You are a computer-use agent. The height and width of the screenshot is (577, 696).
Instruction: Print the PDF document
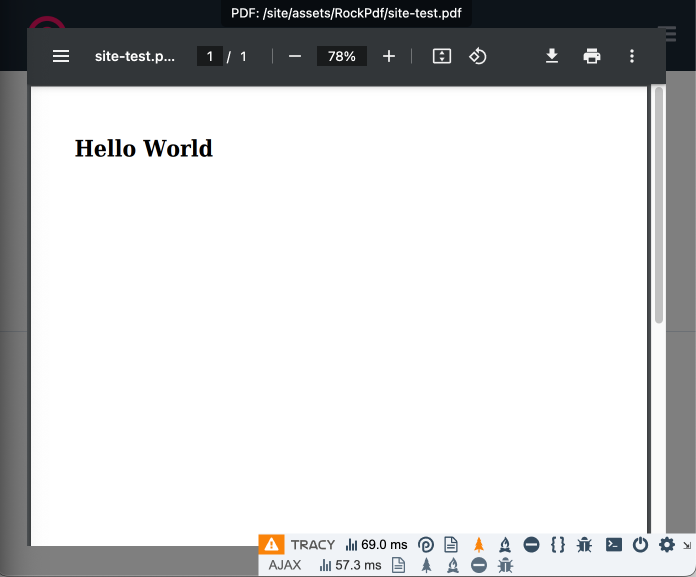(x=592, y=56)
